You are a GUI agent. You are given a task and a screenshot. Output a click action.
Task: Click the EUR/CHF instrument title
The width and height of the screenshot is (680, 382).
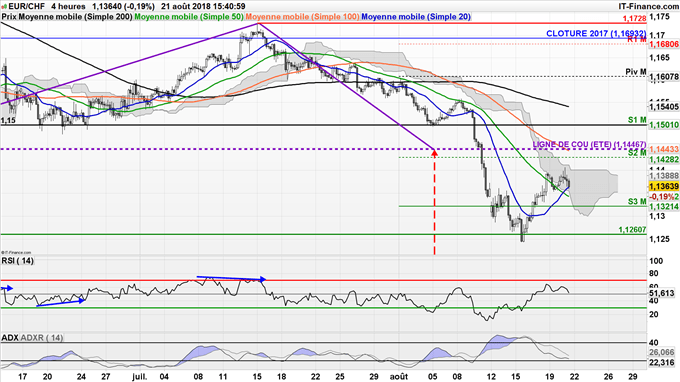pyautogui.click(x=26, y=7)
